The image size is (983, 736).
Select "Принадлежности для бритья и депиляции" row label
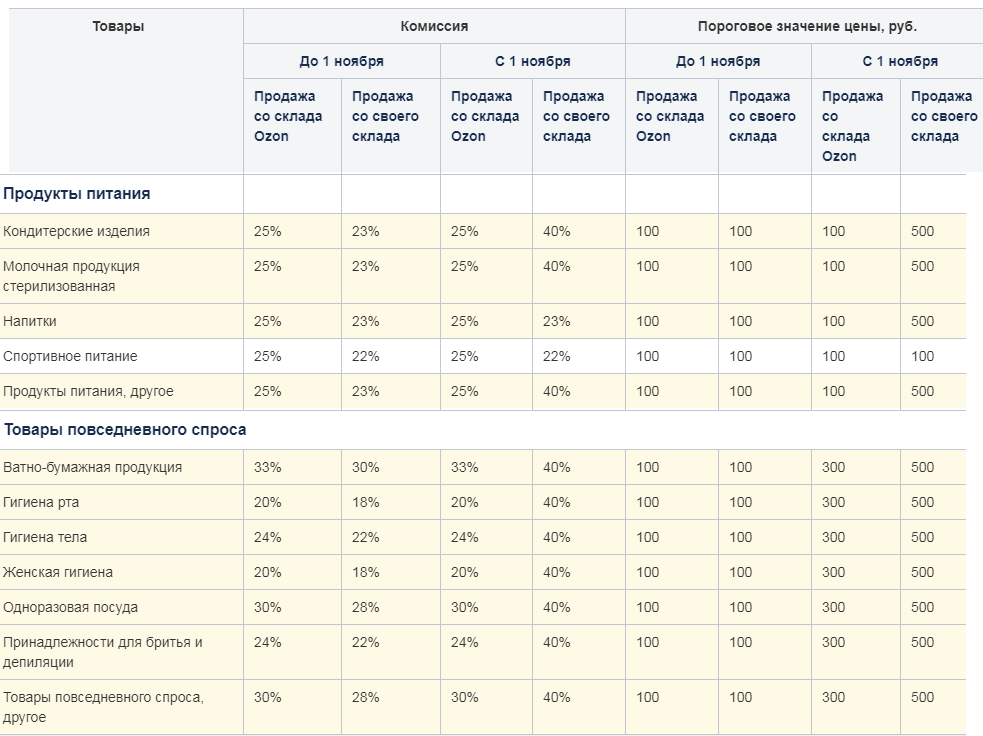pyautogui.click(x=102, y=652)
